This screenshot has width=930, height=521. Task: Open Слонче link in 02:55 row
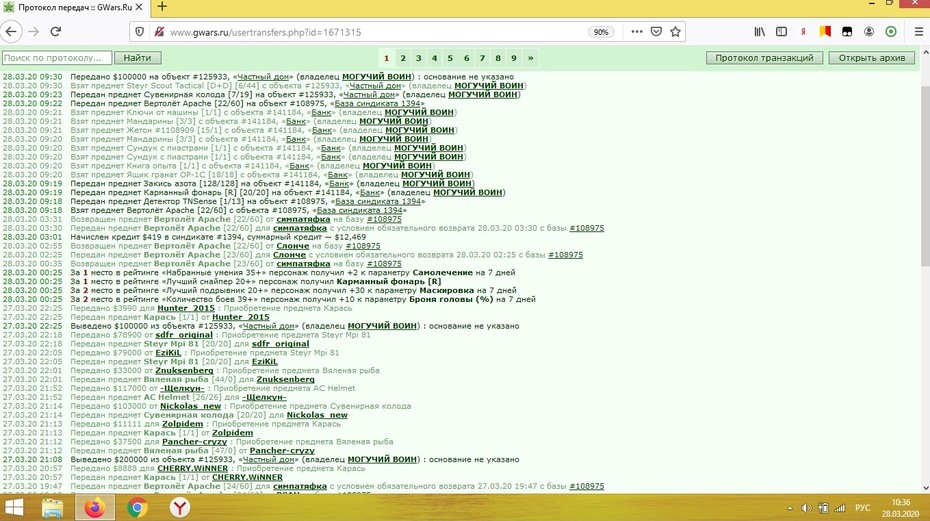pyautogui.click(x=292, y=246)
